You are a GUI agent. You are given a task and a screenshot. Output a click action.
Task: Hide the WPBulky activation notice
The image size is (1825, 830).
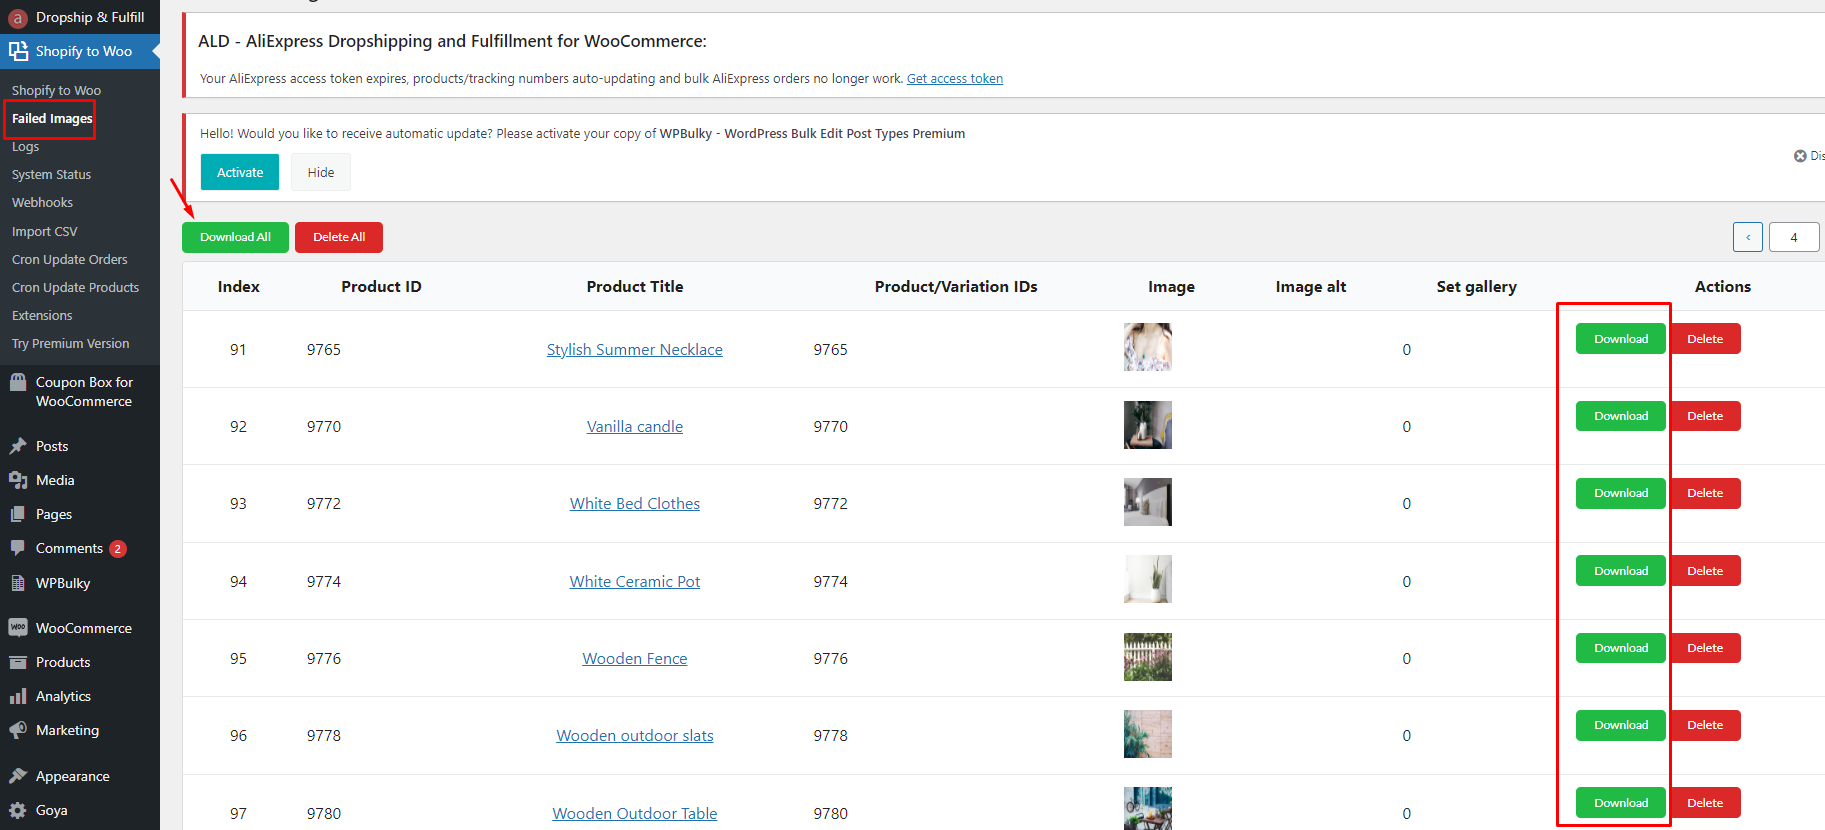pyautogui.click(x=321, y=172)
